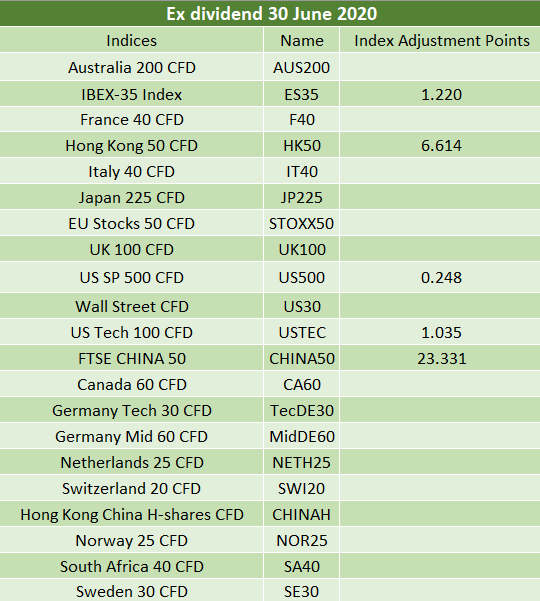Select the 'Indices' column header

[x=131, y=40]
